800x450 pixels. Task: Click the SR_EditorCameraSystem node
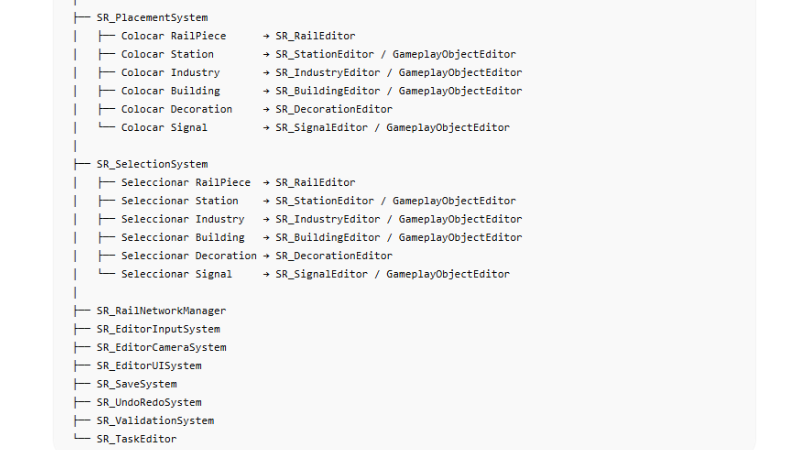(x=161, y=347)
